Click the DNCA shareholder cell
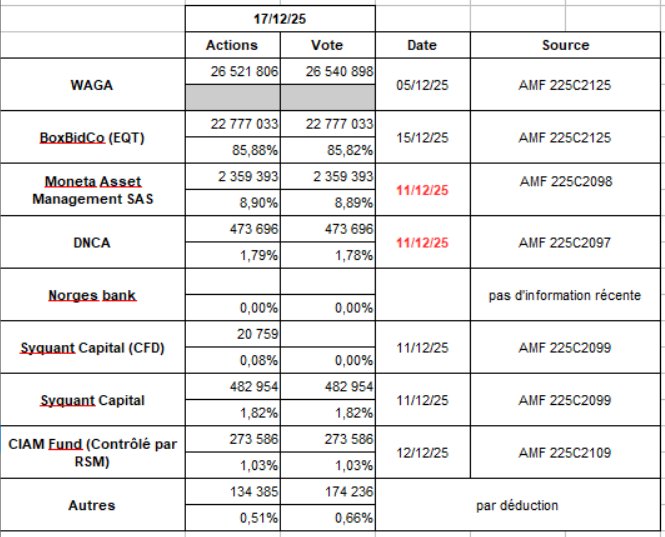 pos(92,243)
